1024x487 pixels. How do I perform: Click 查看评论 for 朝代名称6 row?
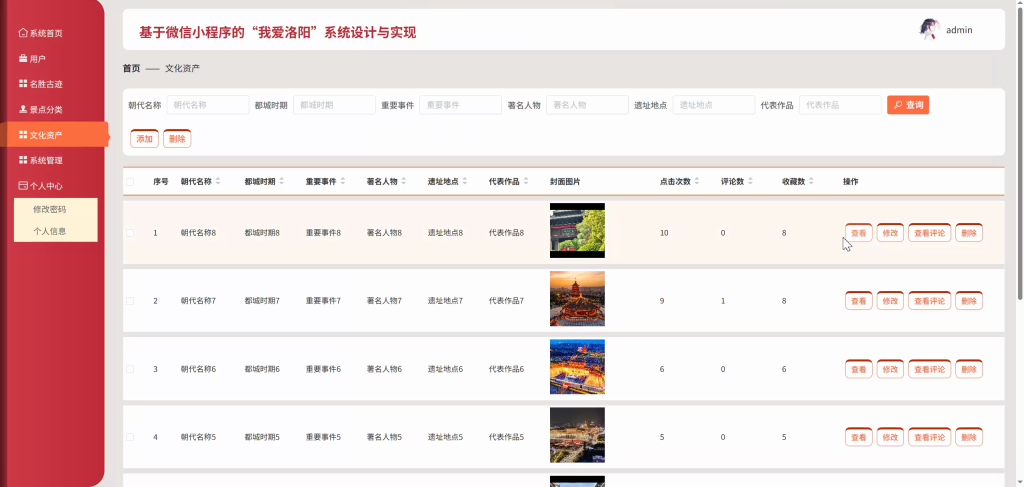[x=929, y=369]
